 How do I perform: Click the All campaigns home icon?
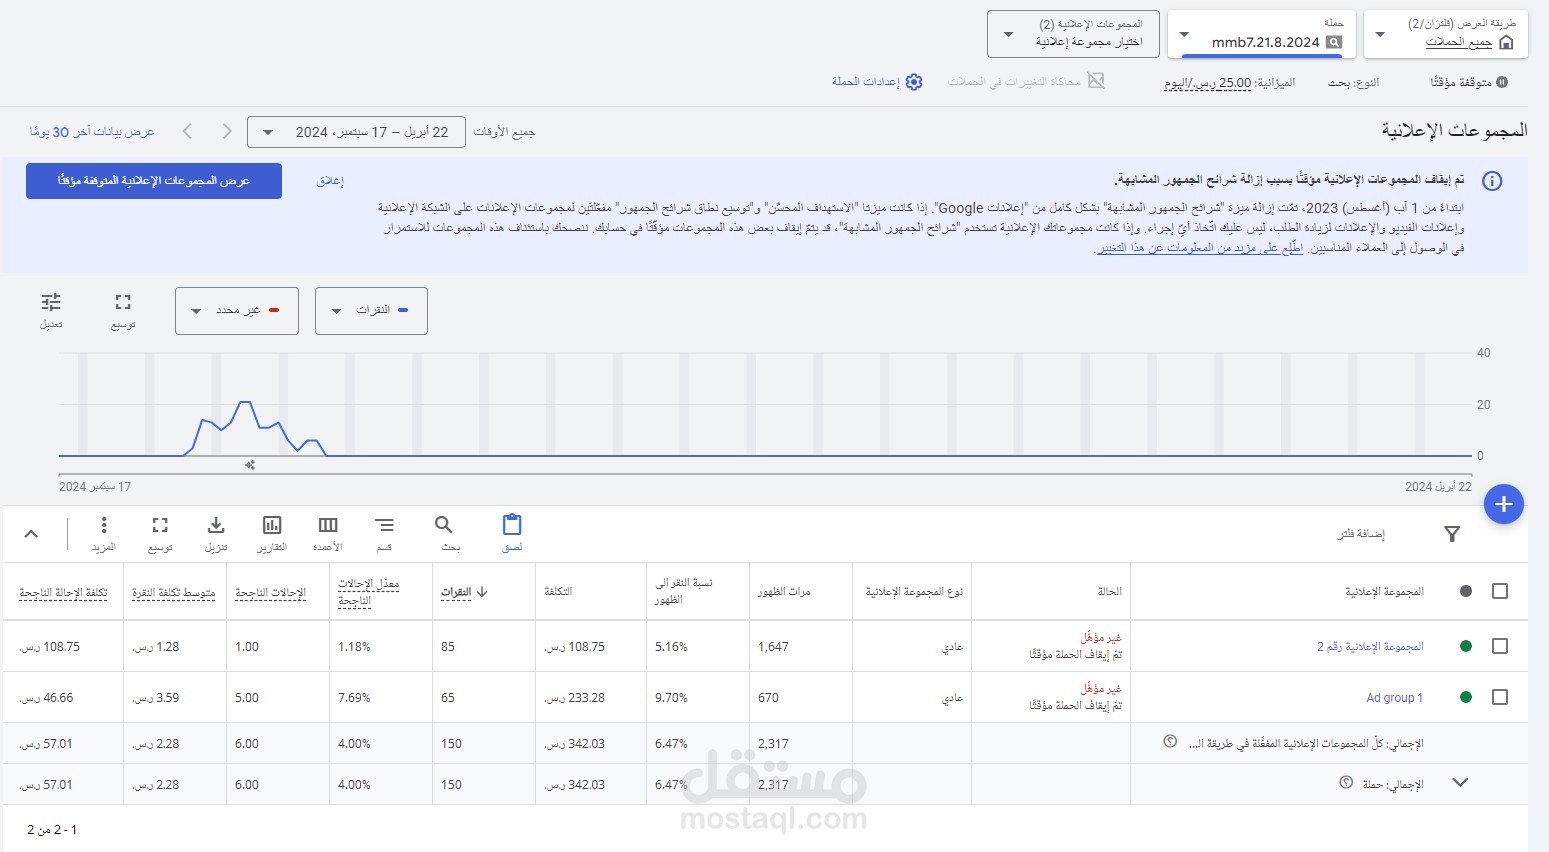pos(1507,42)
